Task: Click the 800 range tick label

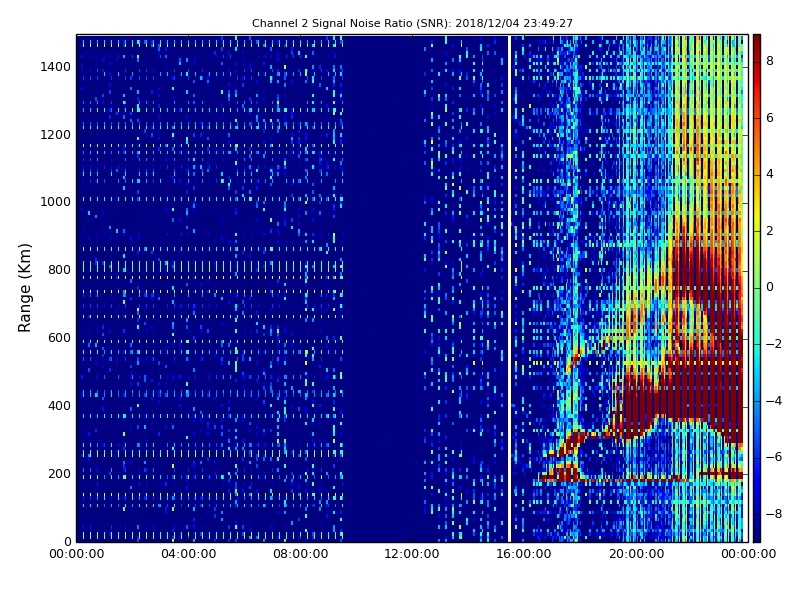Action: pos(59,270)
